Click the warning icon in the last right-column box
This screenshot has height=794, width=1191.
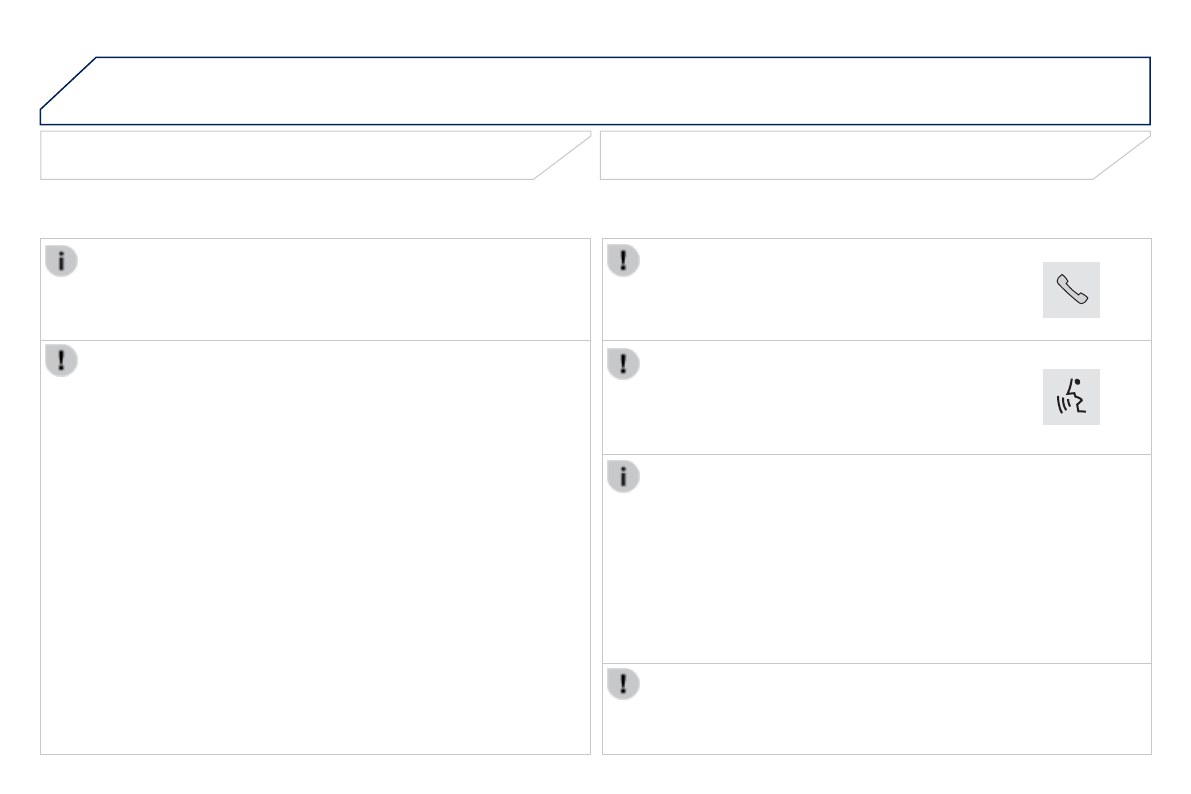point(624,684)
